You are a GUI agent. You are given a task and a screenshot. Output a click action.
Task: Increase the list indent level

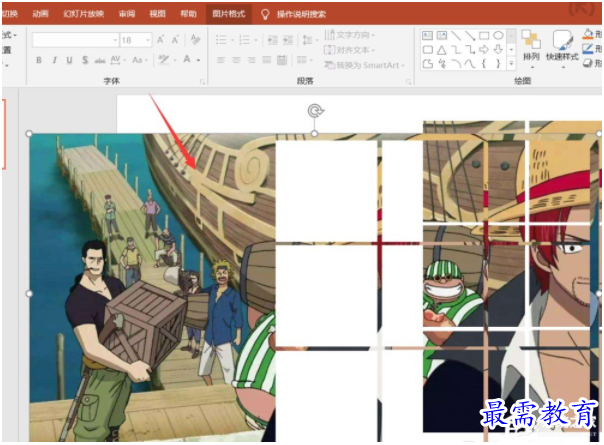click(x=287, y=40)
